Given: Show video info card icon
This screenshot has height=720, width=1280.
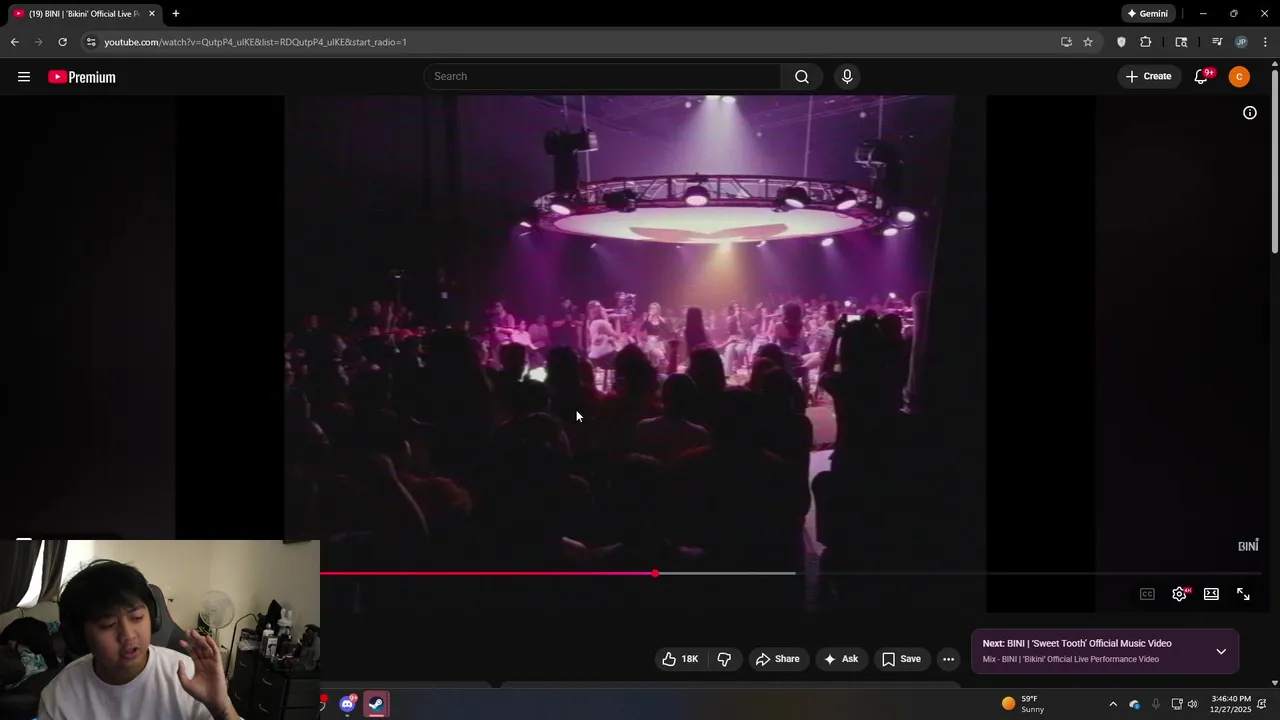Looking at the screenshot, I should 1250,113.
